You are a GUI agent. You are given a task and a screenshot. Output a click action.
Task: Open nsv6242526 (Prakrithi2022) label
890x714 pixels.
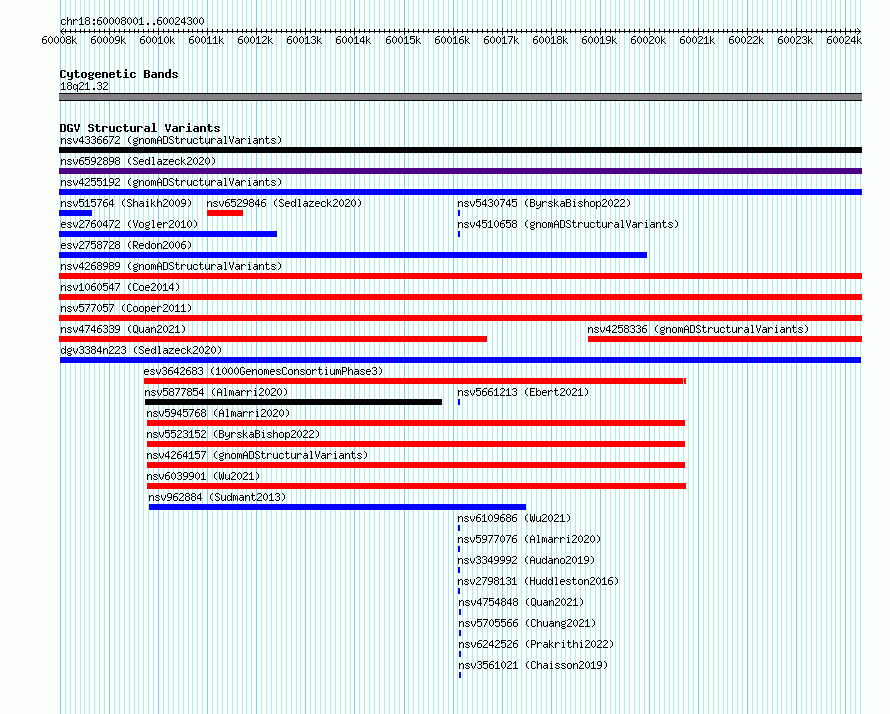[536, 644]
